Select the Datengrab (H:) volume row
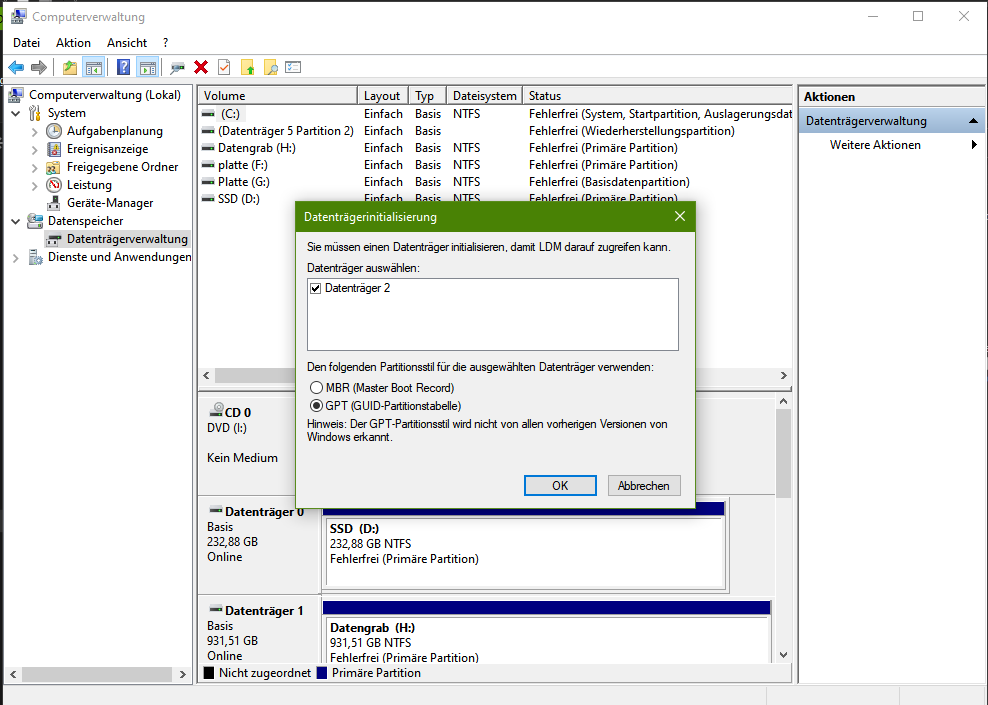988x705 pixels. (495, 148)
